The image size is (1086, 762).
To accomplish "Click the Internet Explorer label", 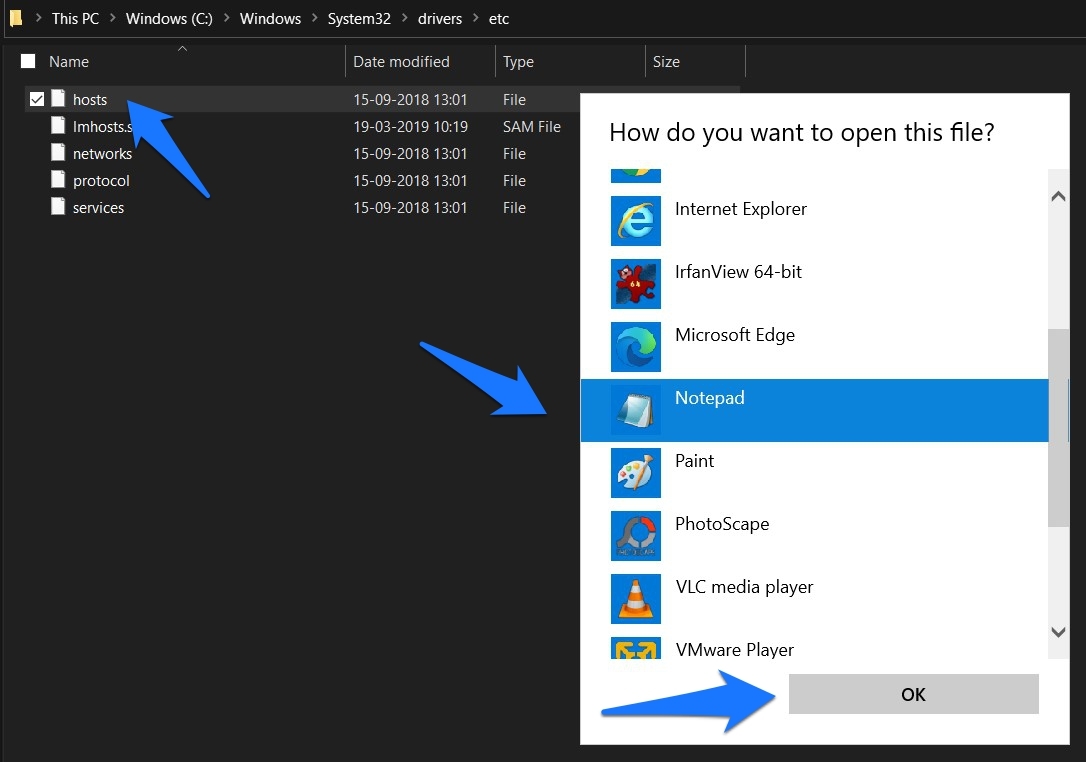I will coord(740,209).
